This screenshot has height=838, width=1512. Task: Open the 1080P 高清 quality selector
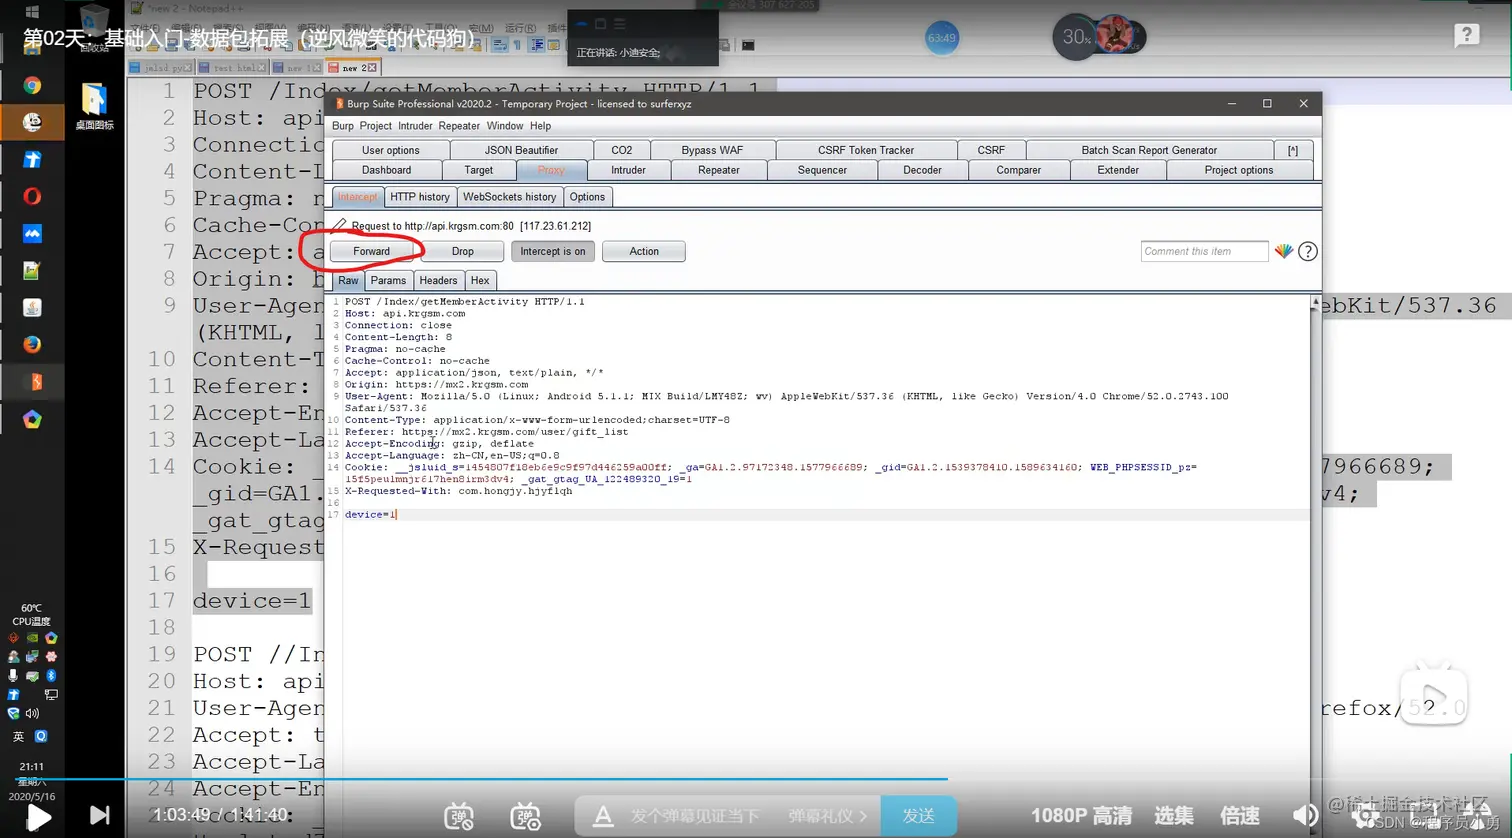click(x=1080, y=816)
